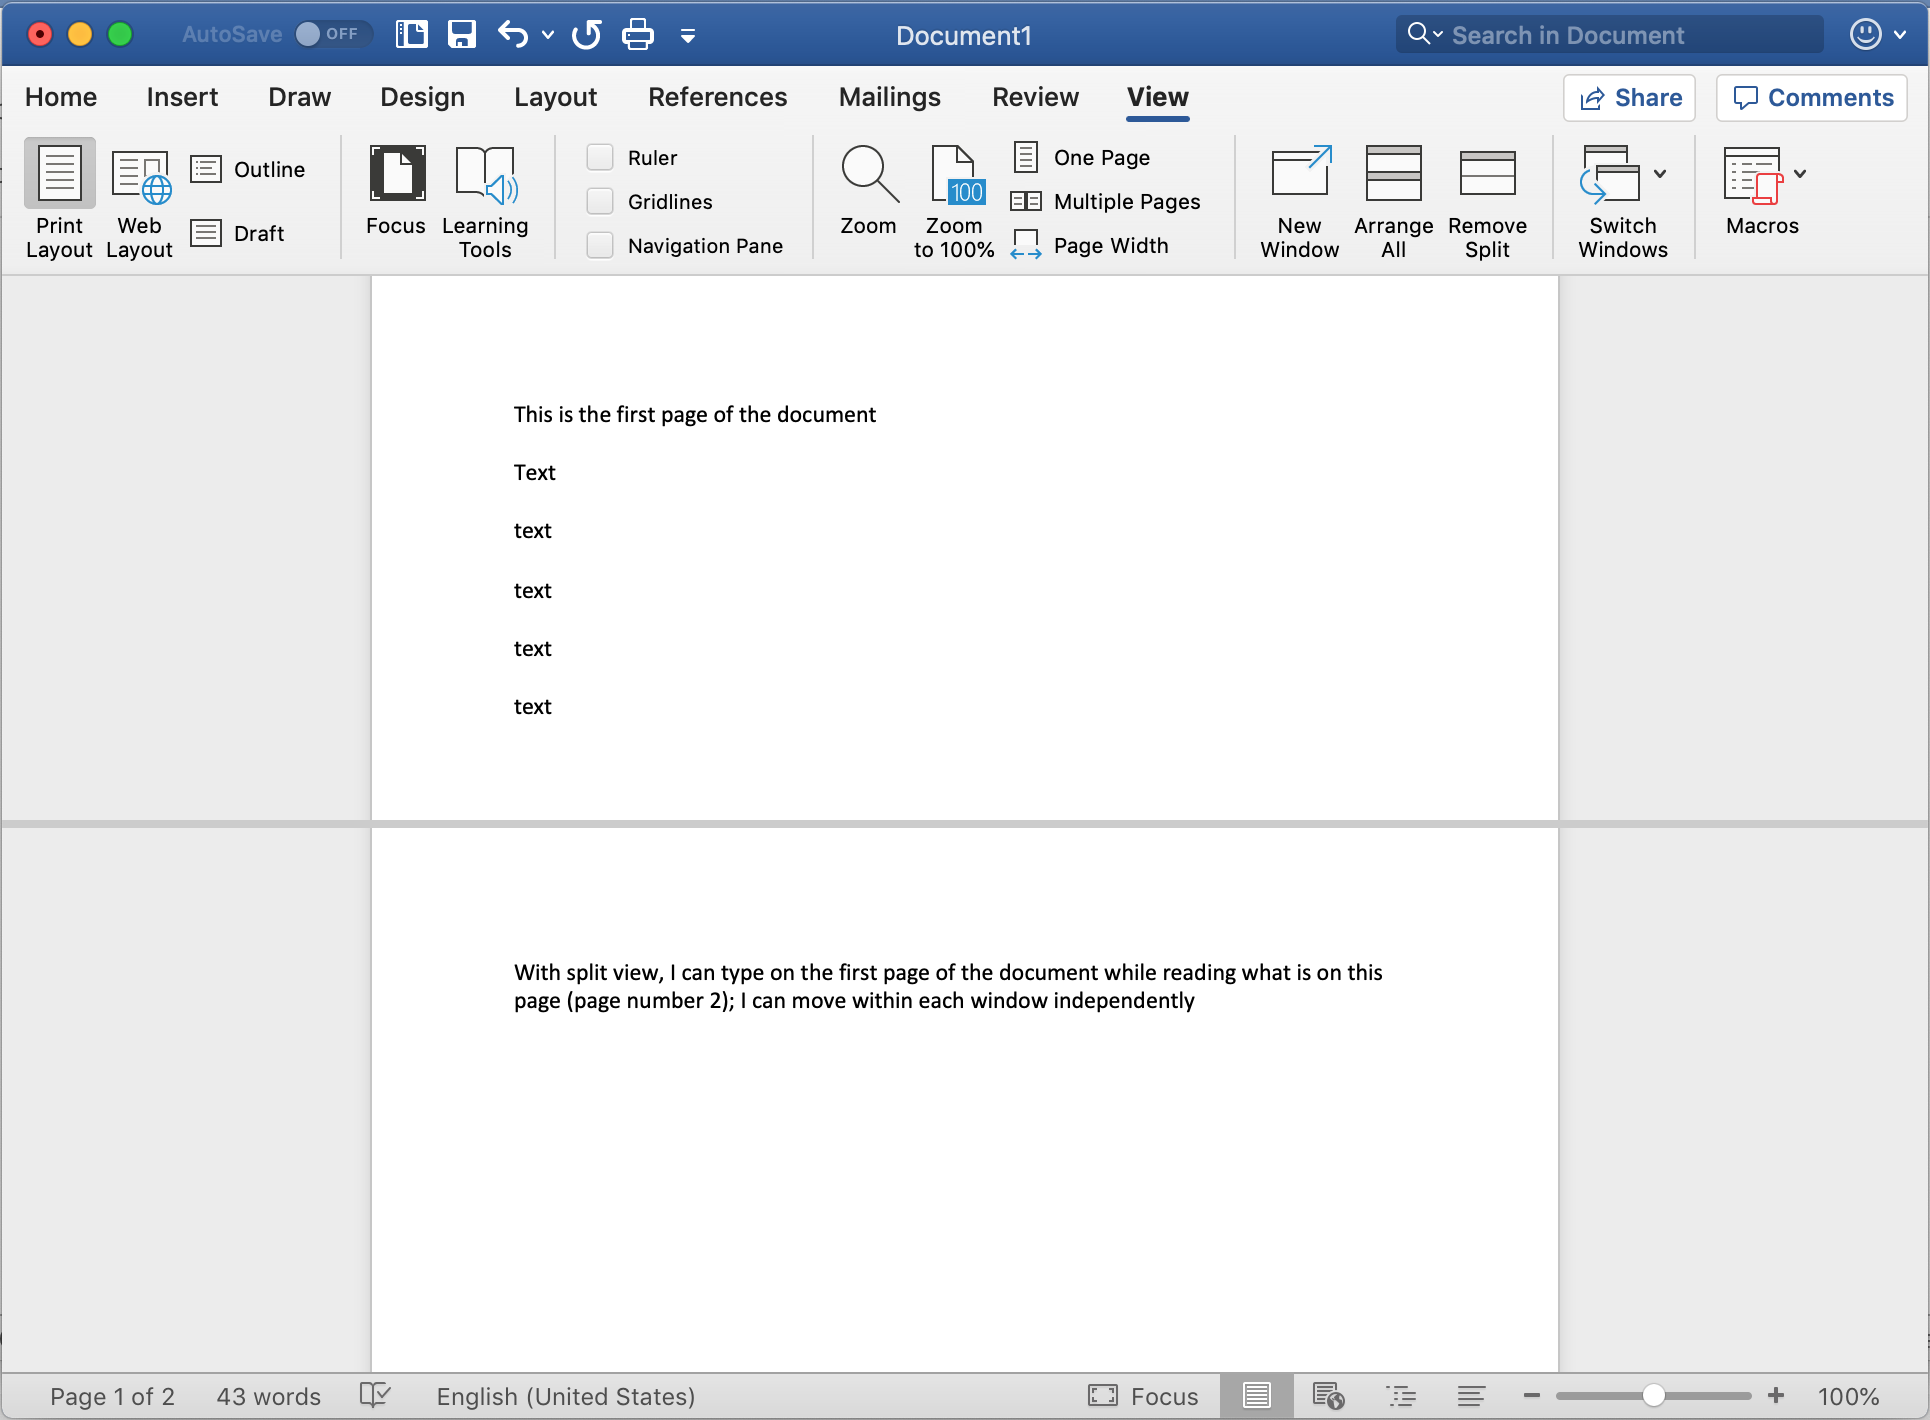Open Learning Tools
The image size is (1930, 1420).
pos(485,175)
